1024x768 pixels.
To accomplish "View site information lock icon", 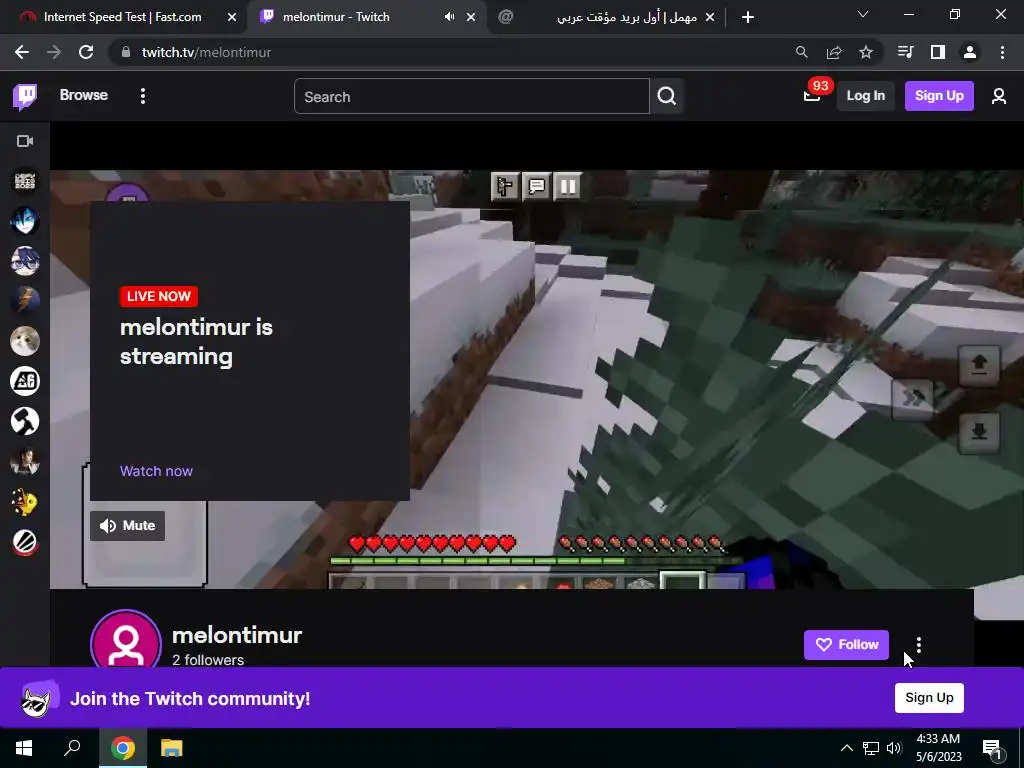I will (x=125, y=52).
